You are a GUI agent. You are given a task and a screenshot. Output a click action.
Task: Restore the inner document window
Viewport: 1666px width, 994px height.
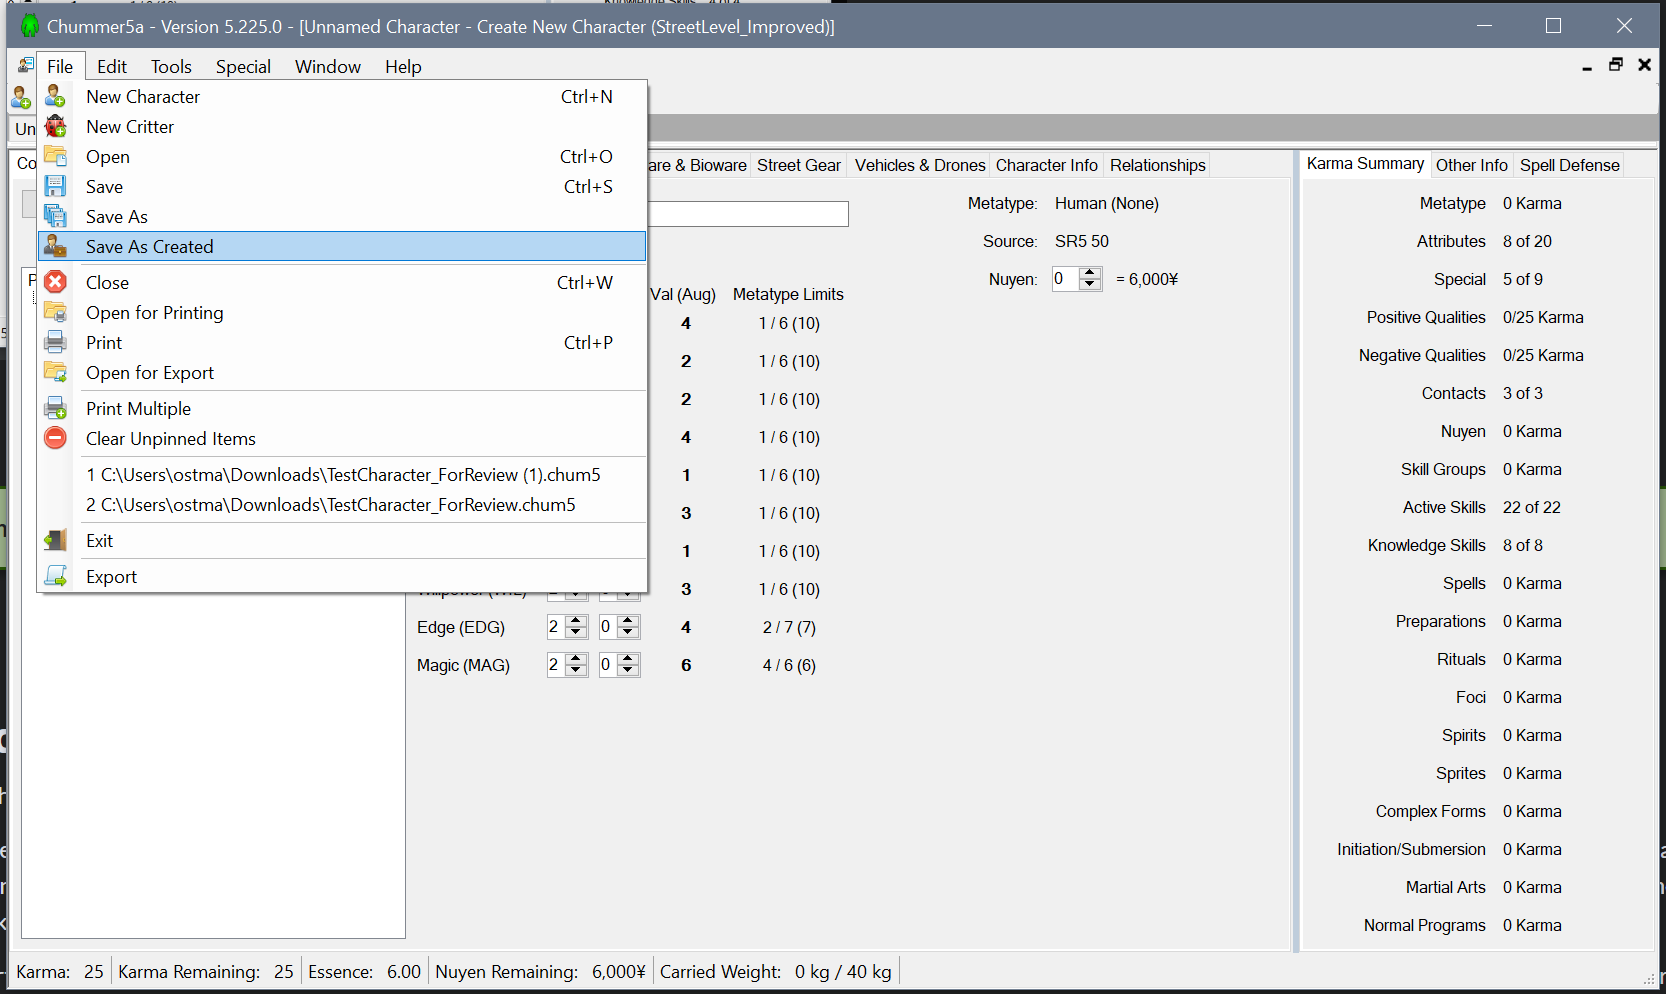click(1615, 65)
